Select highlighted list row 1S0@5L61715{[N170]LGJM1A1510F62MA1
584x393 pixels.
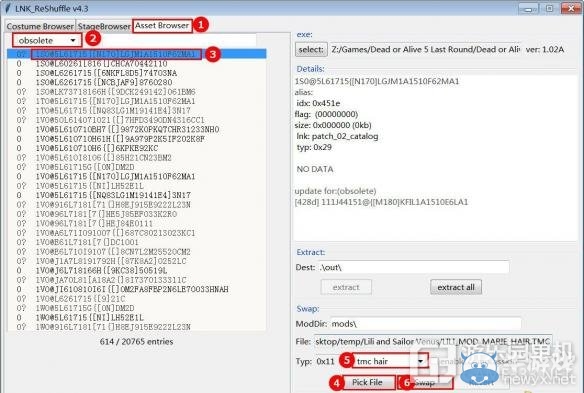click(x=137, y=54)
